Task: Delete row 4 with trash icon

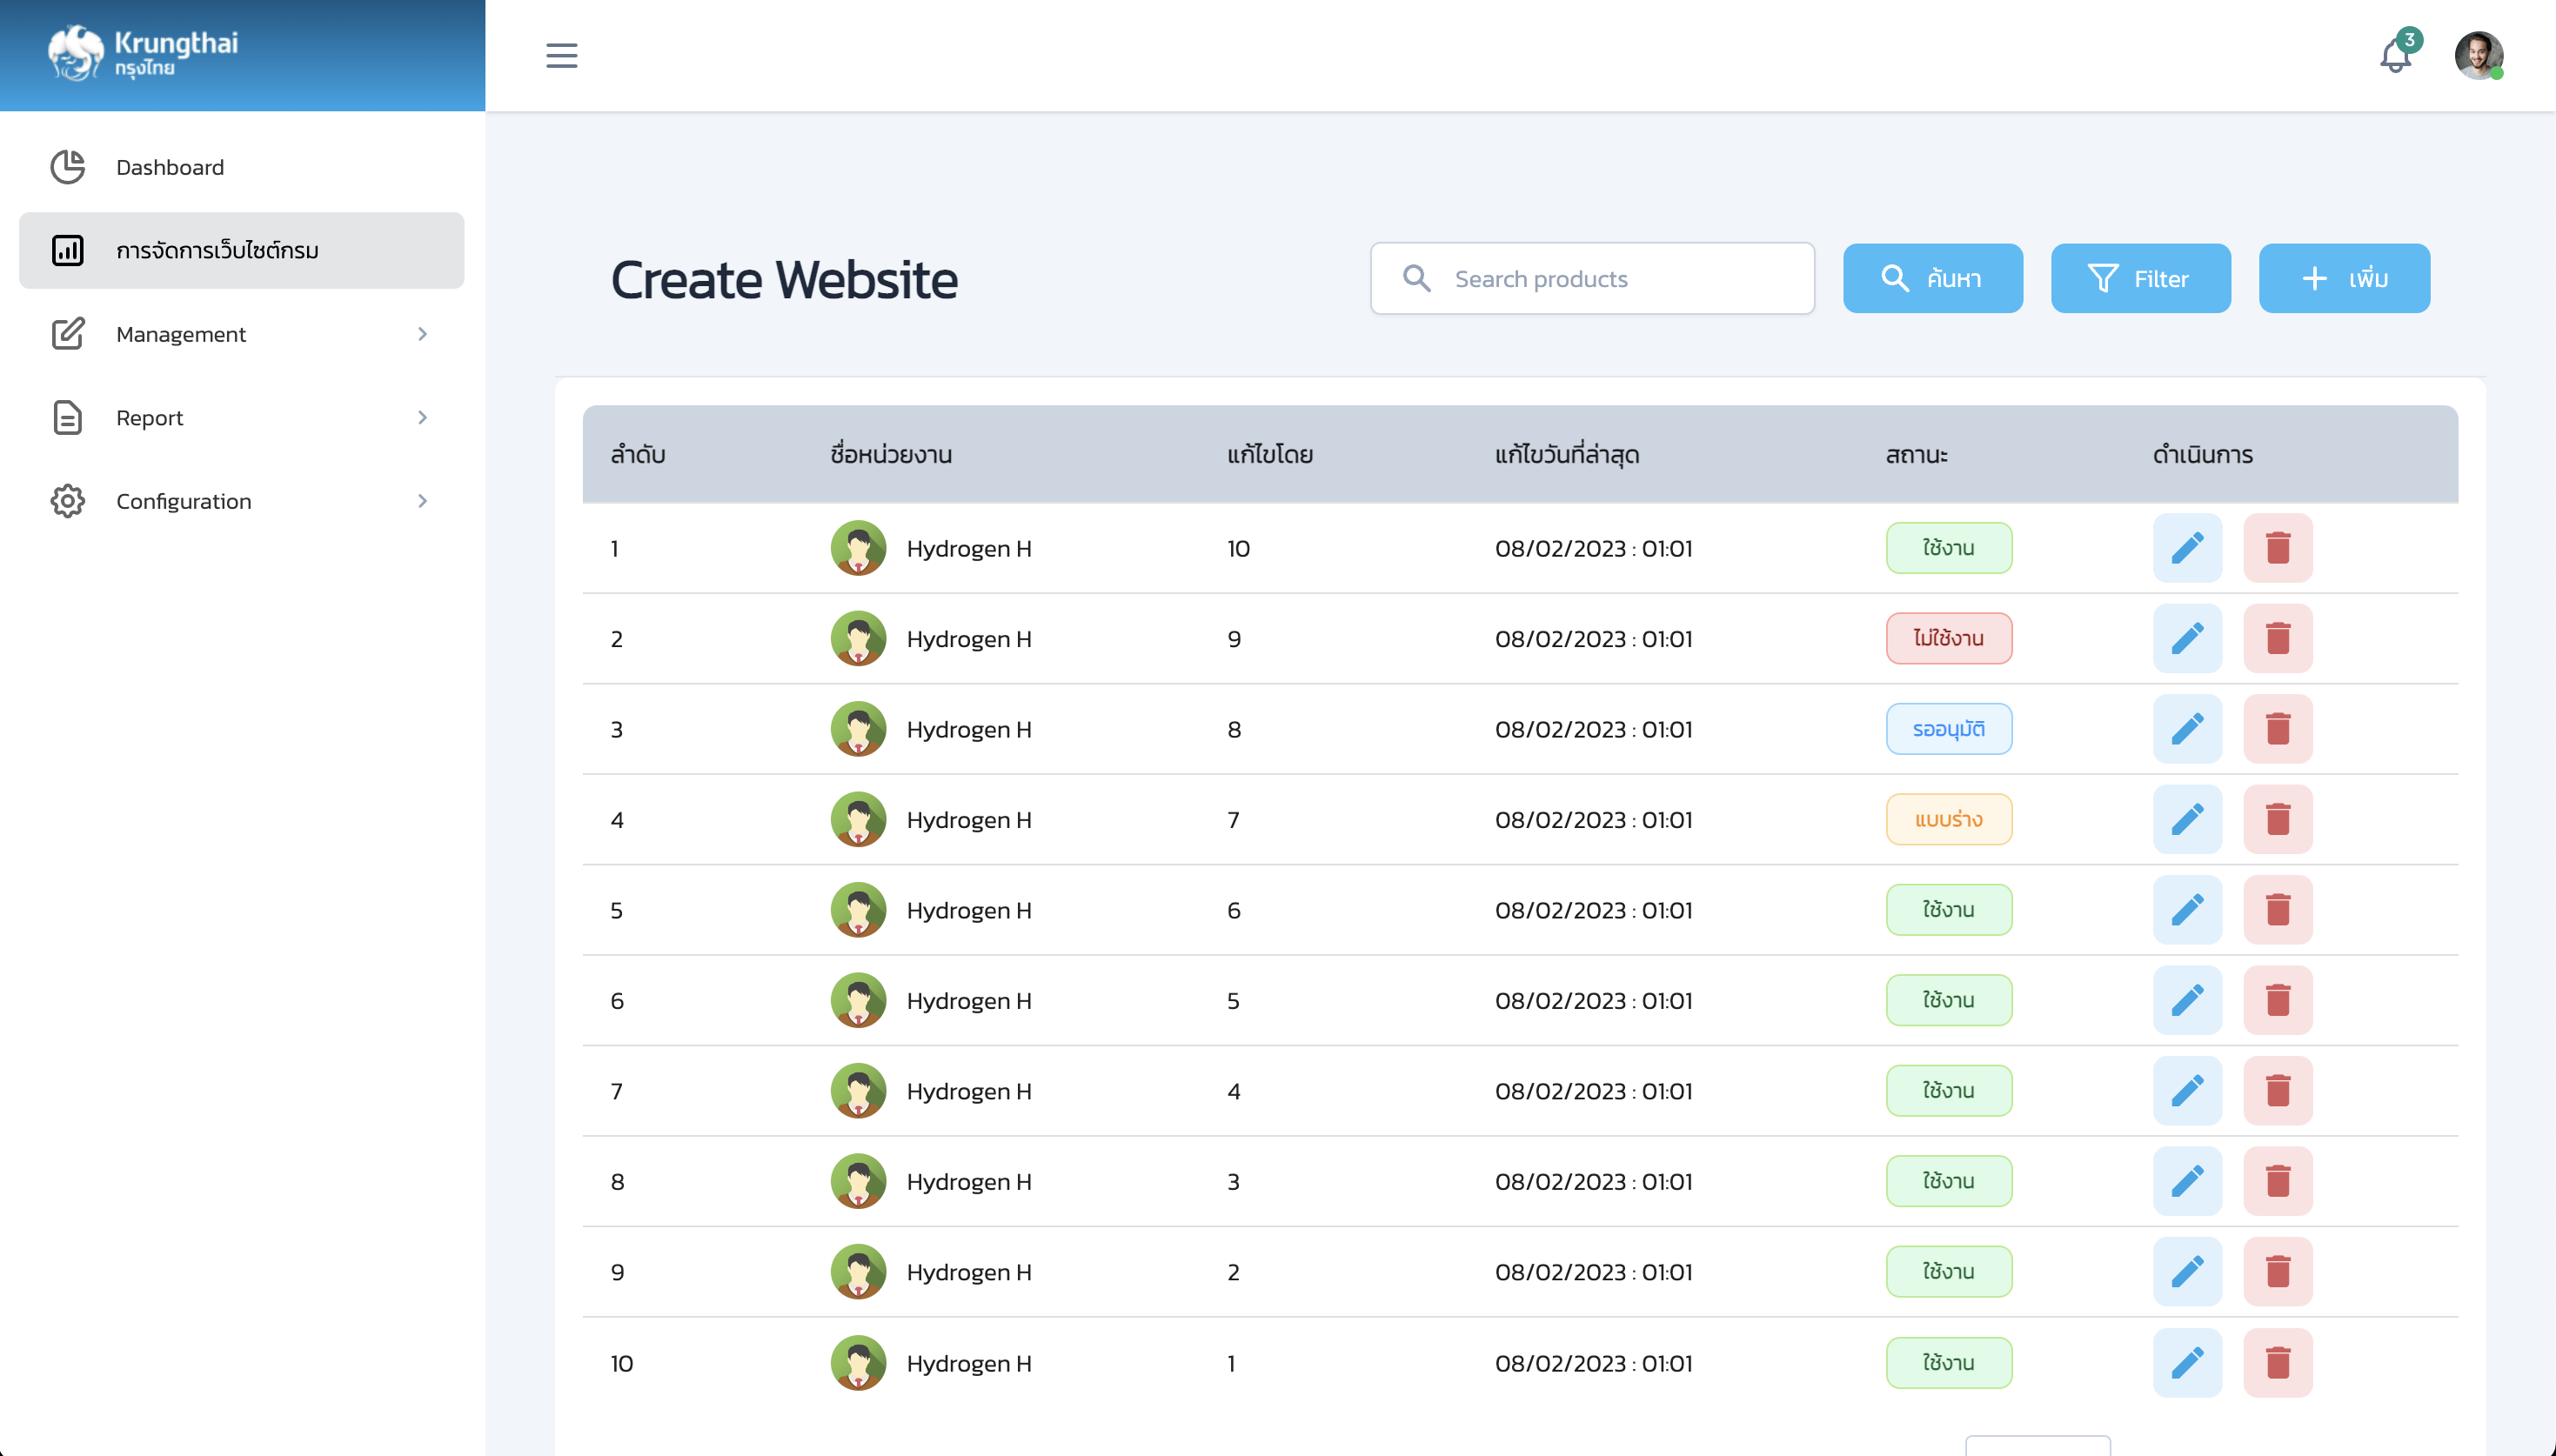Action: pyautogui.click(x=2277, y=819)
